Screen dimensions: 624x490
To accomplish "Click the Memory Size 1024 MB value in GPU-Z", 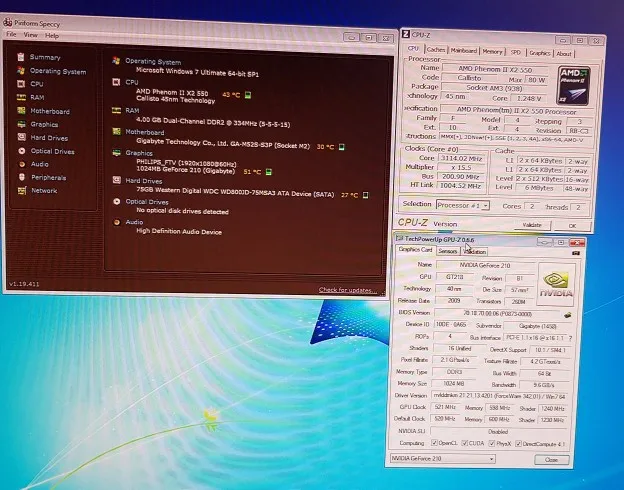I will tap(454, 384).
